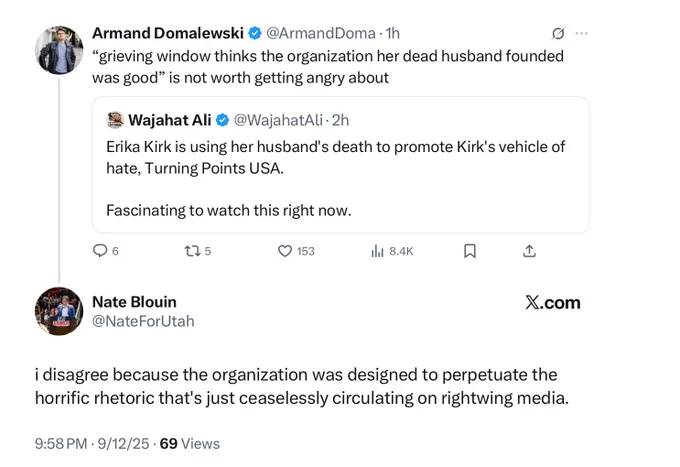
Task: Click Wajahat Ali's verified badge
Action: point(222,120)
